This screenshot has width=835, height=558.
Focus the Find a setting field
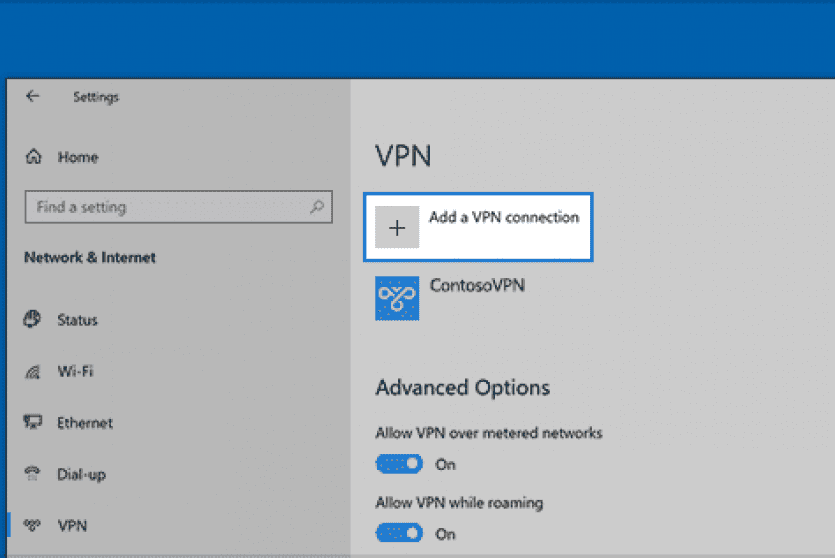[165, 207]
